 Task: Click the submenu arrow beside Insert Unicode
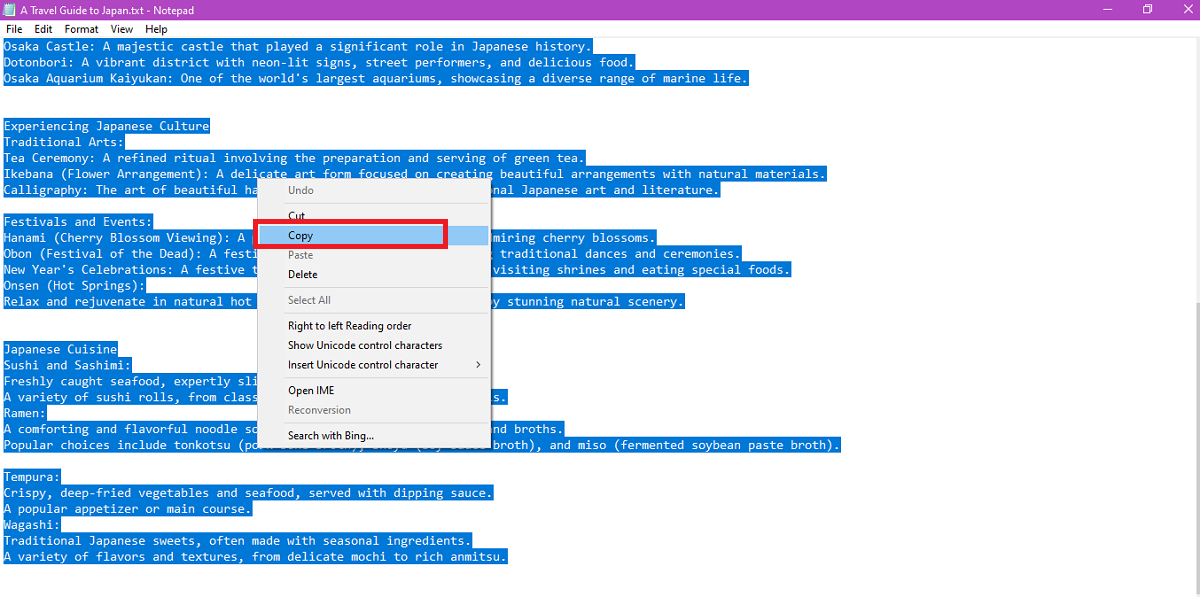[478, 365]
